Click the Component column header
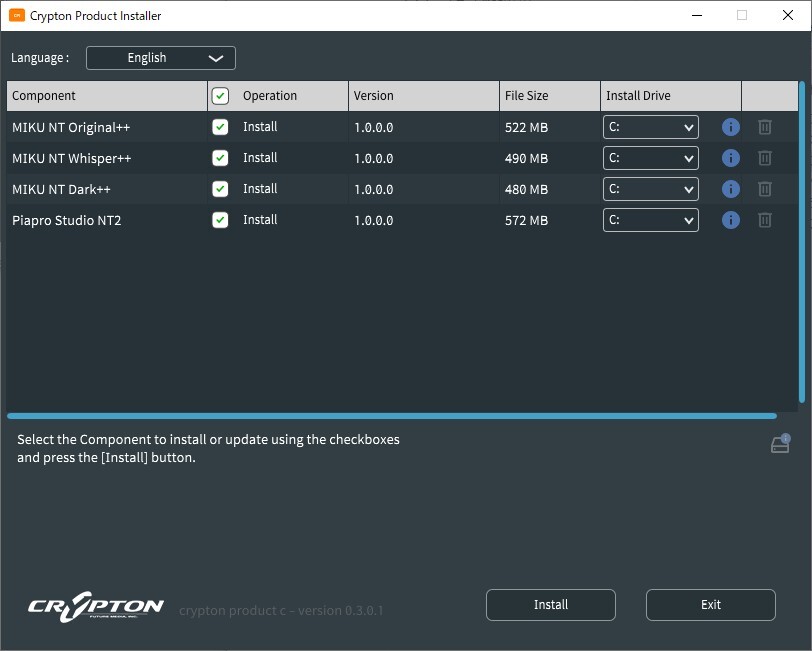Viewport: 812px width, 651px height. (x=107, y=96)
